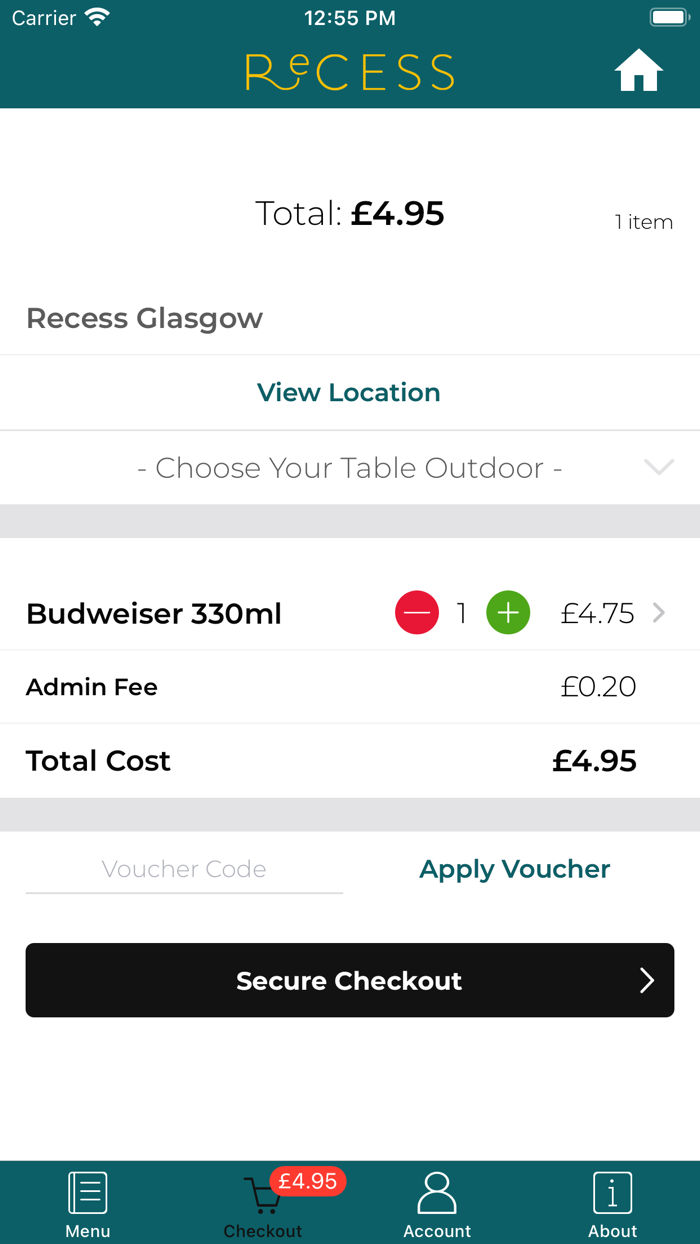Increase Budweiser quantity with plus button
Screen dimensions: 700x1244
[508, 613]
